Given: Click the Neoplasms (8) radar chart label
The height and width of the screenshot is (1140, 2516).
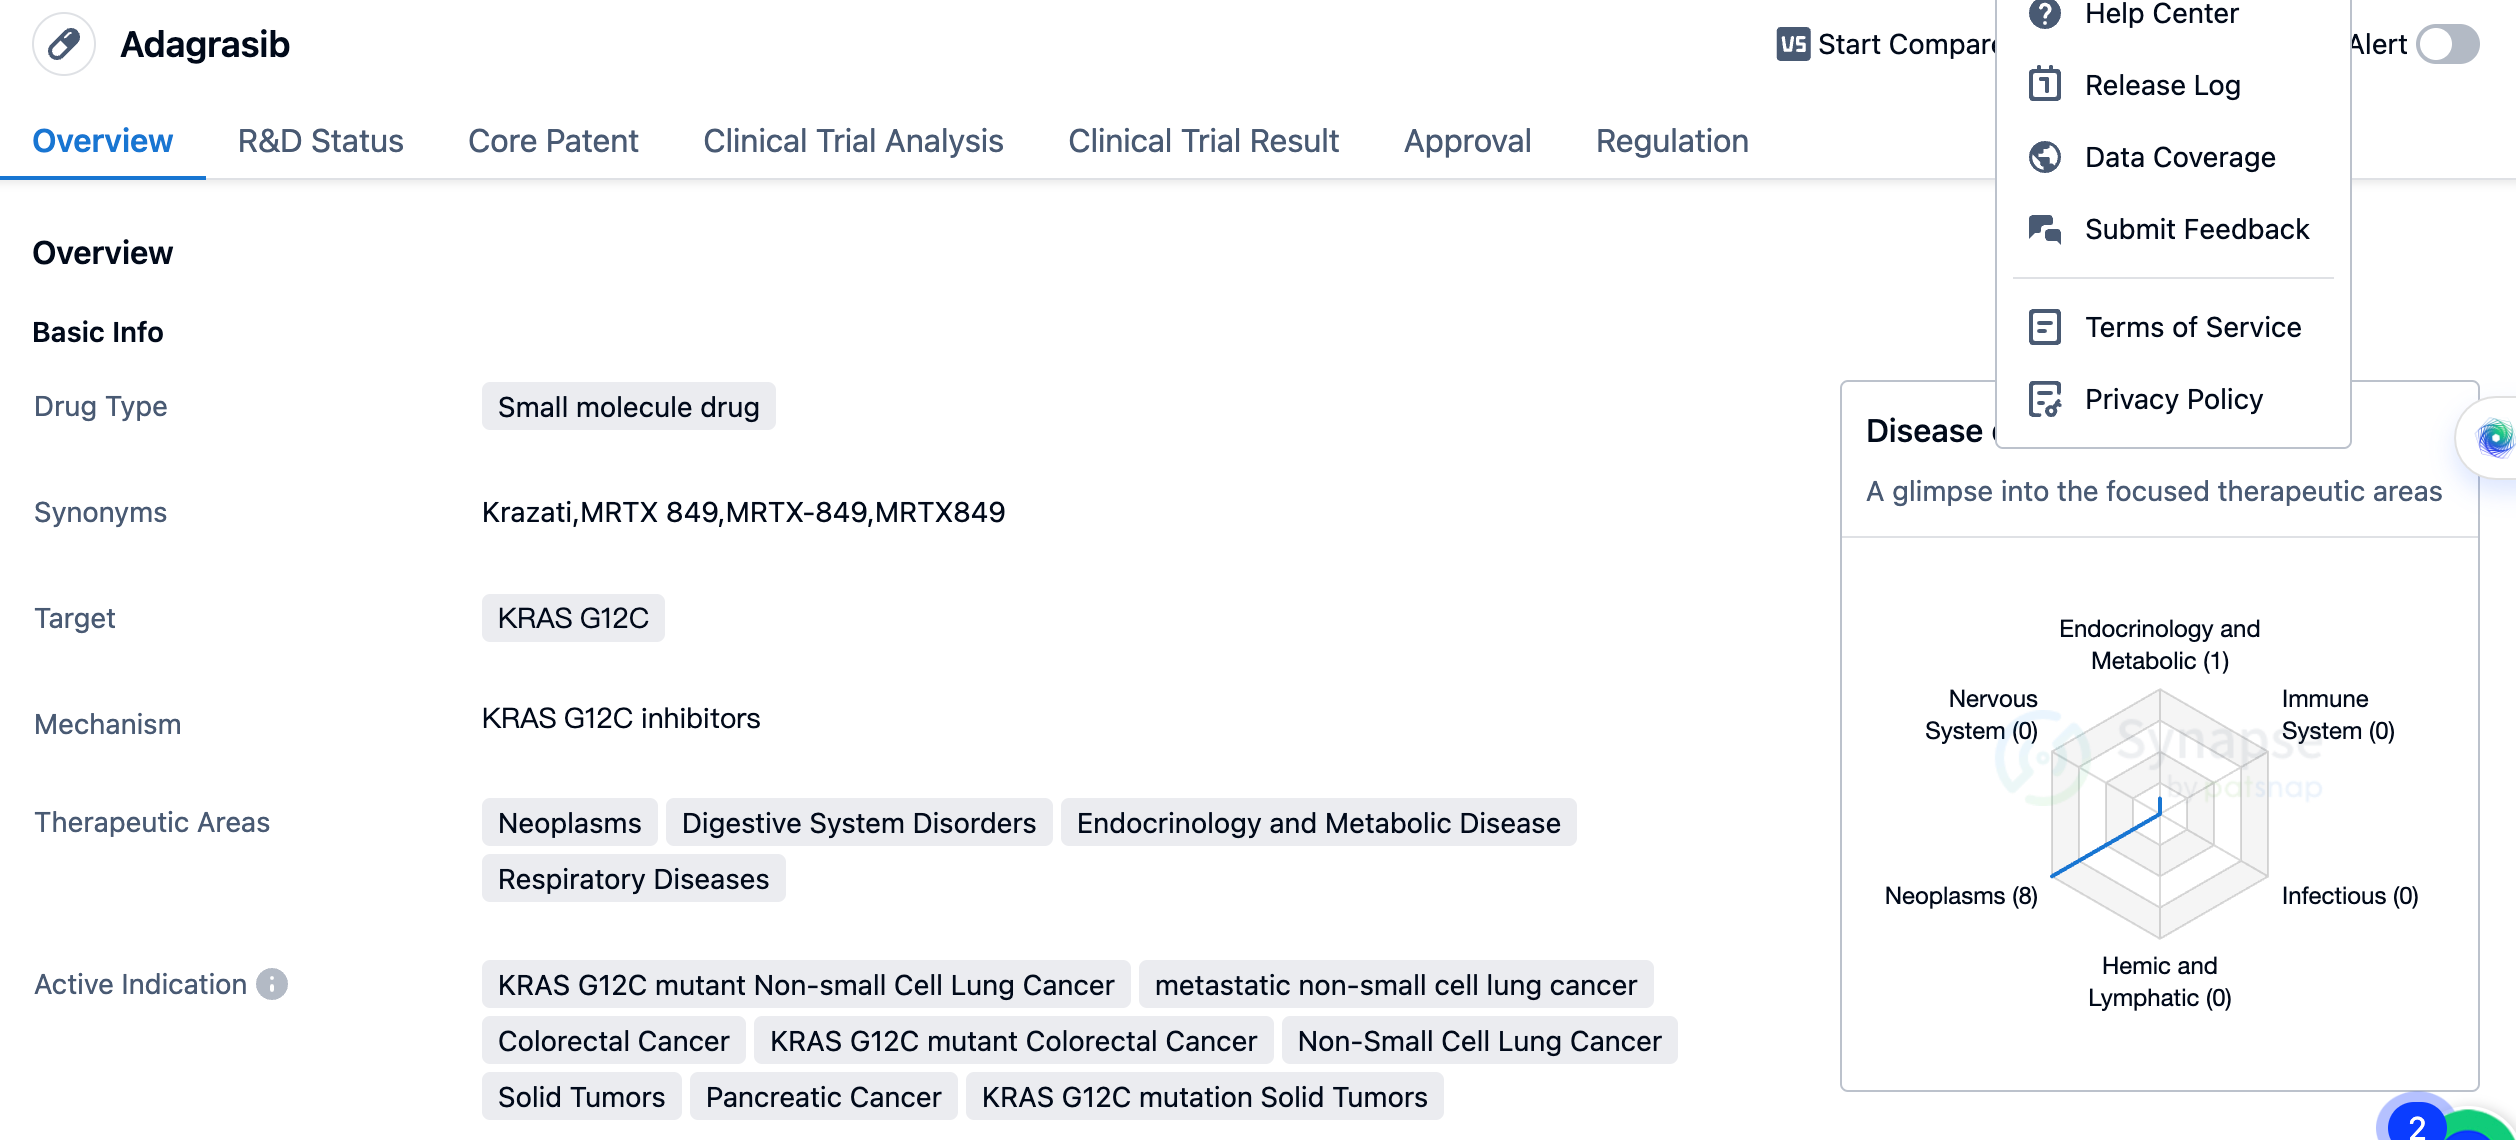Looking at the screenshot, I should tap(1960, 896).
